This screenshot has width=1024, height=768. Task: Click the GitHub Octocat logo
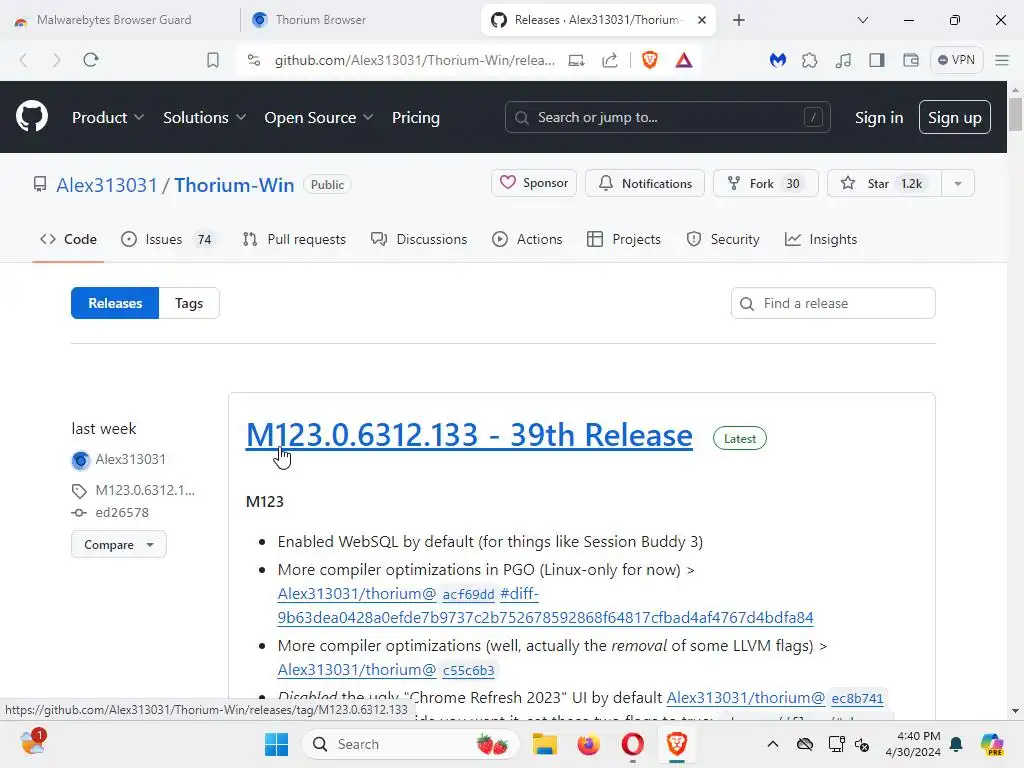(x=31, y=117)
